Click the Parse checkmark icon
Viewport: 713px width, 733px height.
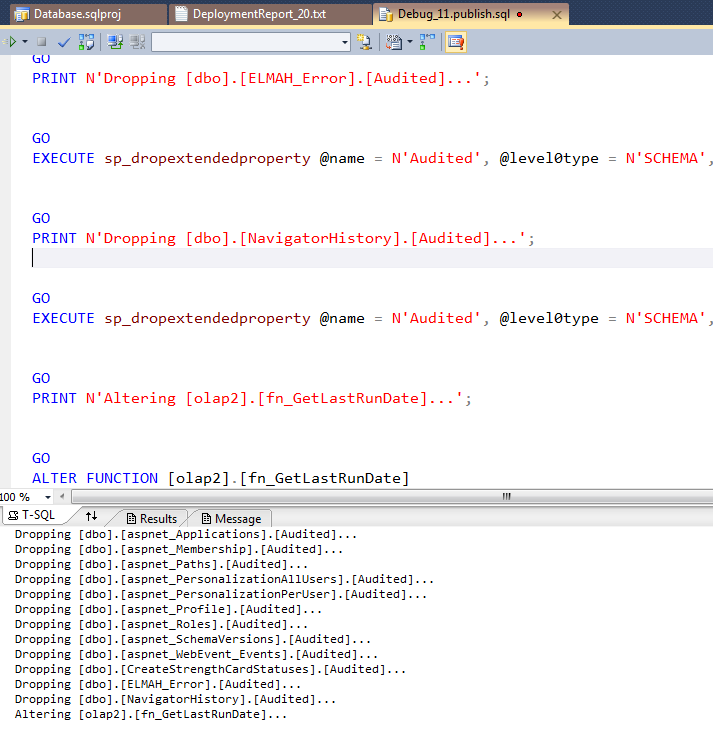pyautogui.click(x=64, y=43)
